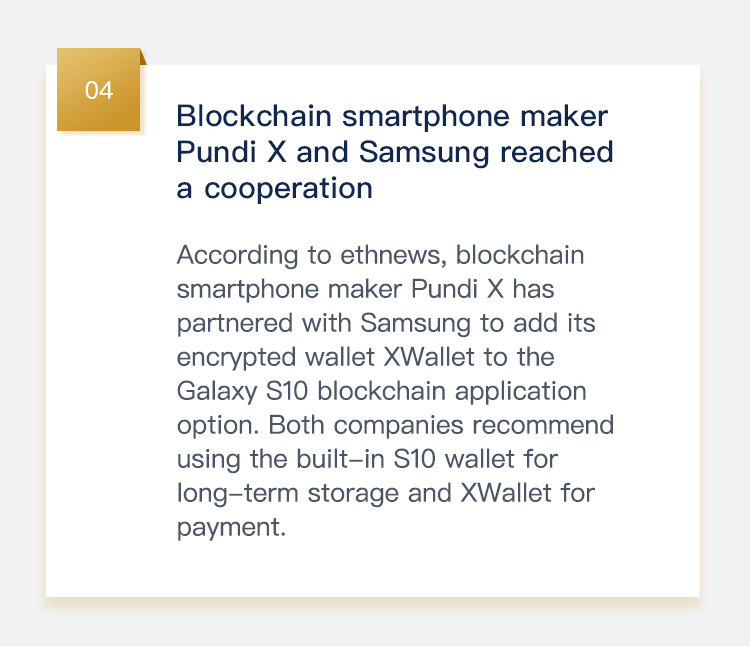Select 'According to' at paragraph start
This screenshot has height=646, width=750.
[x=254, y=255]
